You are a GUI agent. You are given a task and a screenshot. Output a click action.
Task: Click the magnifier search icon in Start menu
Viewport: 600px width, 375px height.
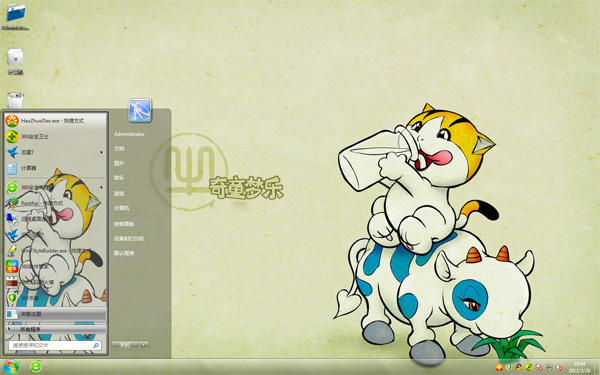[x=96, y=345]
